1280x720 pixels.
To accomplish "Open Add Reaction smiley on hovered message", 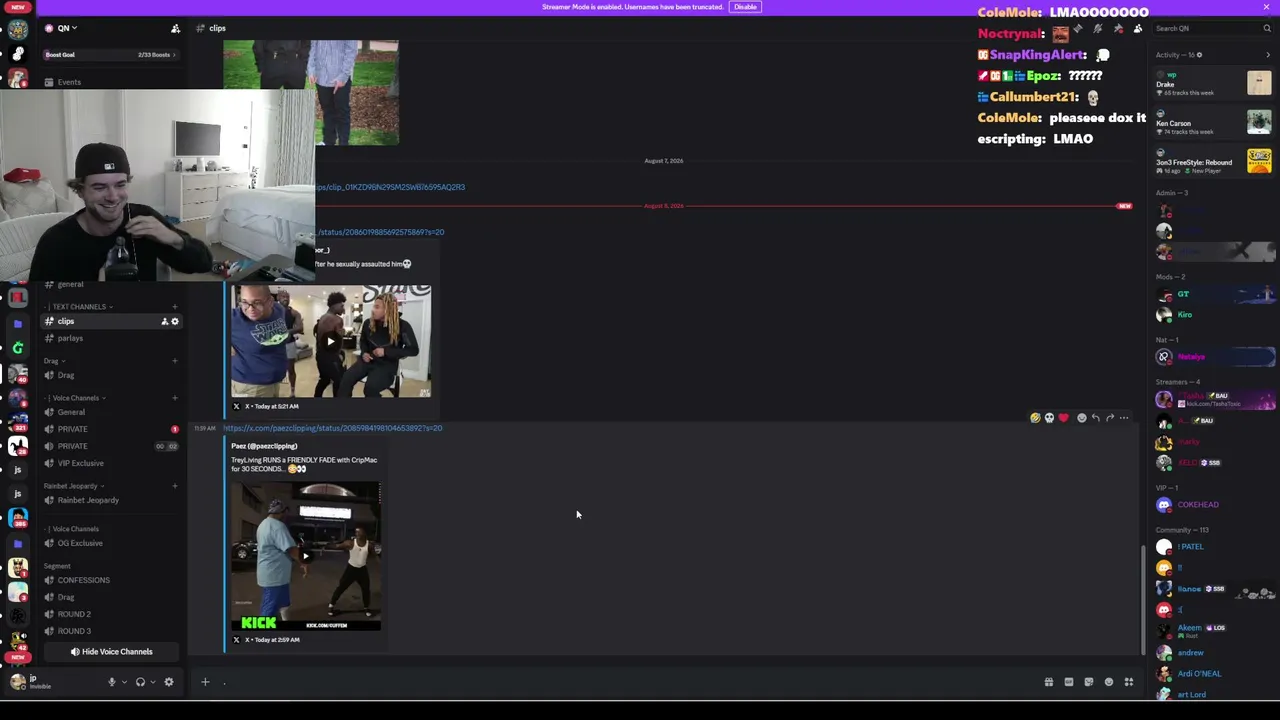I will click(1081, 418).
